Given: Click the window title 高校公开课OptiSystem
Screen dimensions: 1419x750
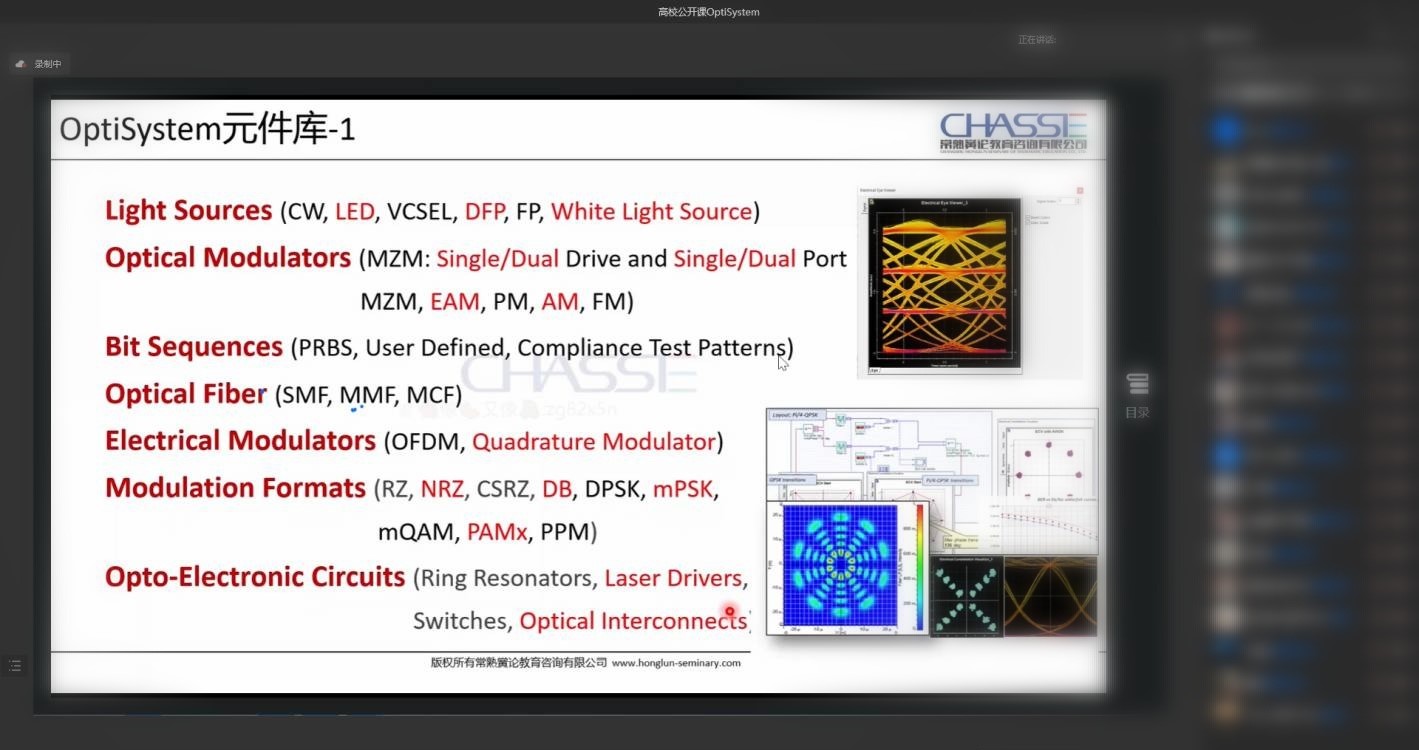Looking at the screenshot, I should point(709,12).
